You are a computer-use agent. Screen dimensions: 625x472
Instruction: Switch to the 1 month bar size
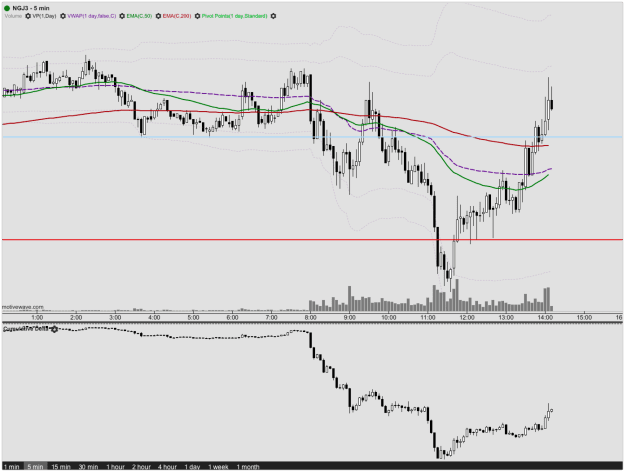tap(248, 466)
